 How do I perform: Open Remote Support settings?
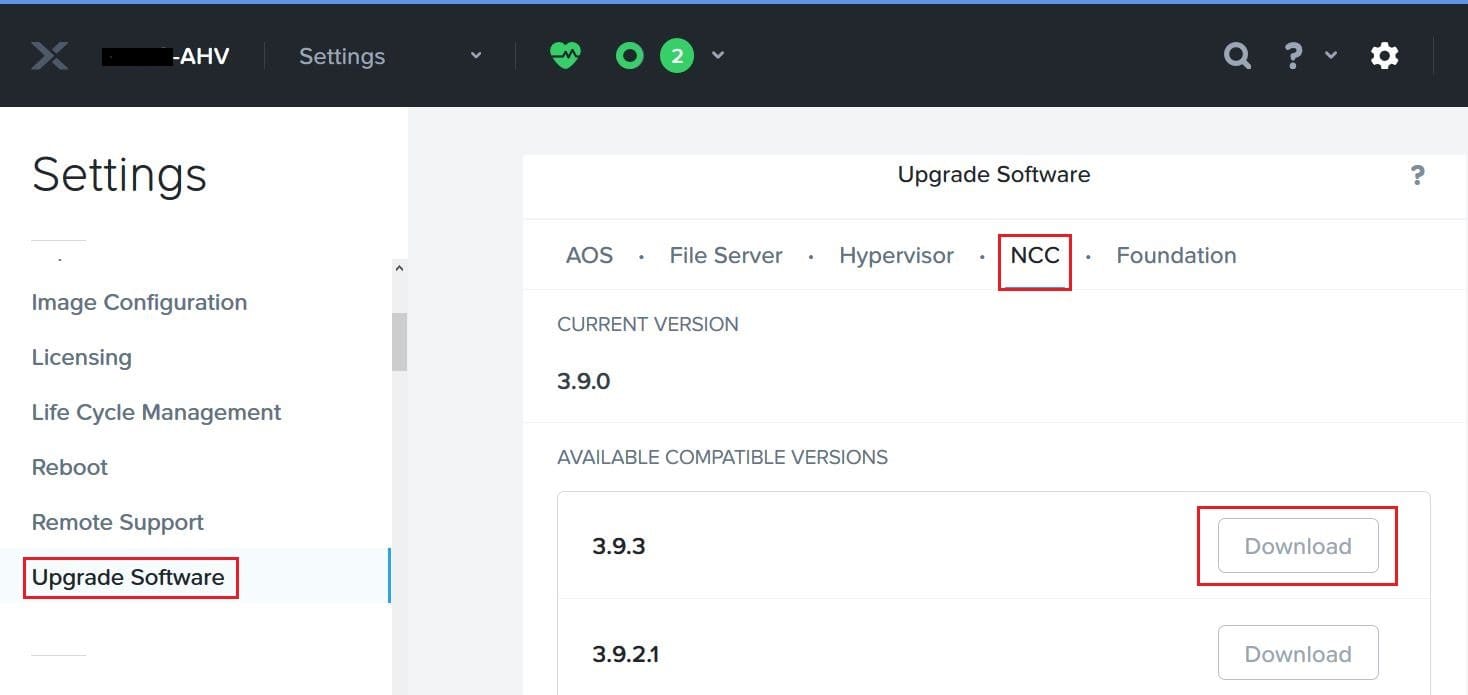[117, 522]
